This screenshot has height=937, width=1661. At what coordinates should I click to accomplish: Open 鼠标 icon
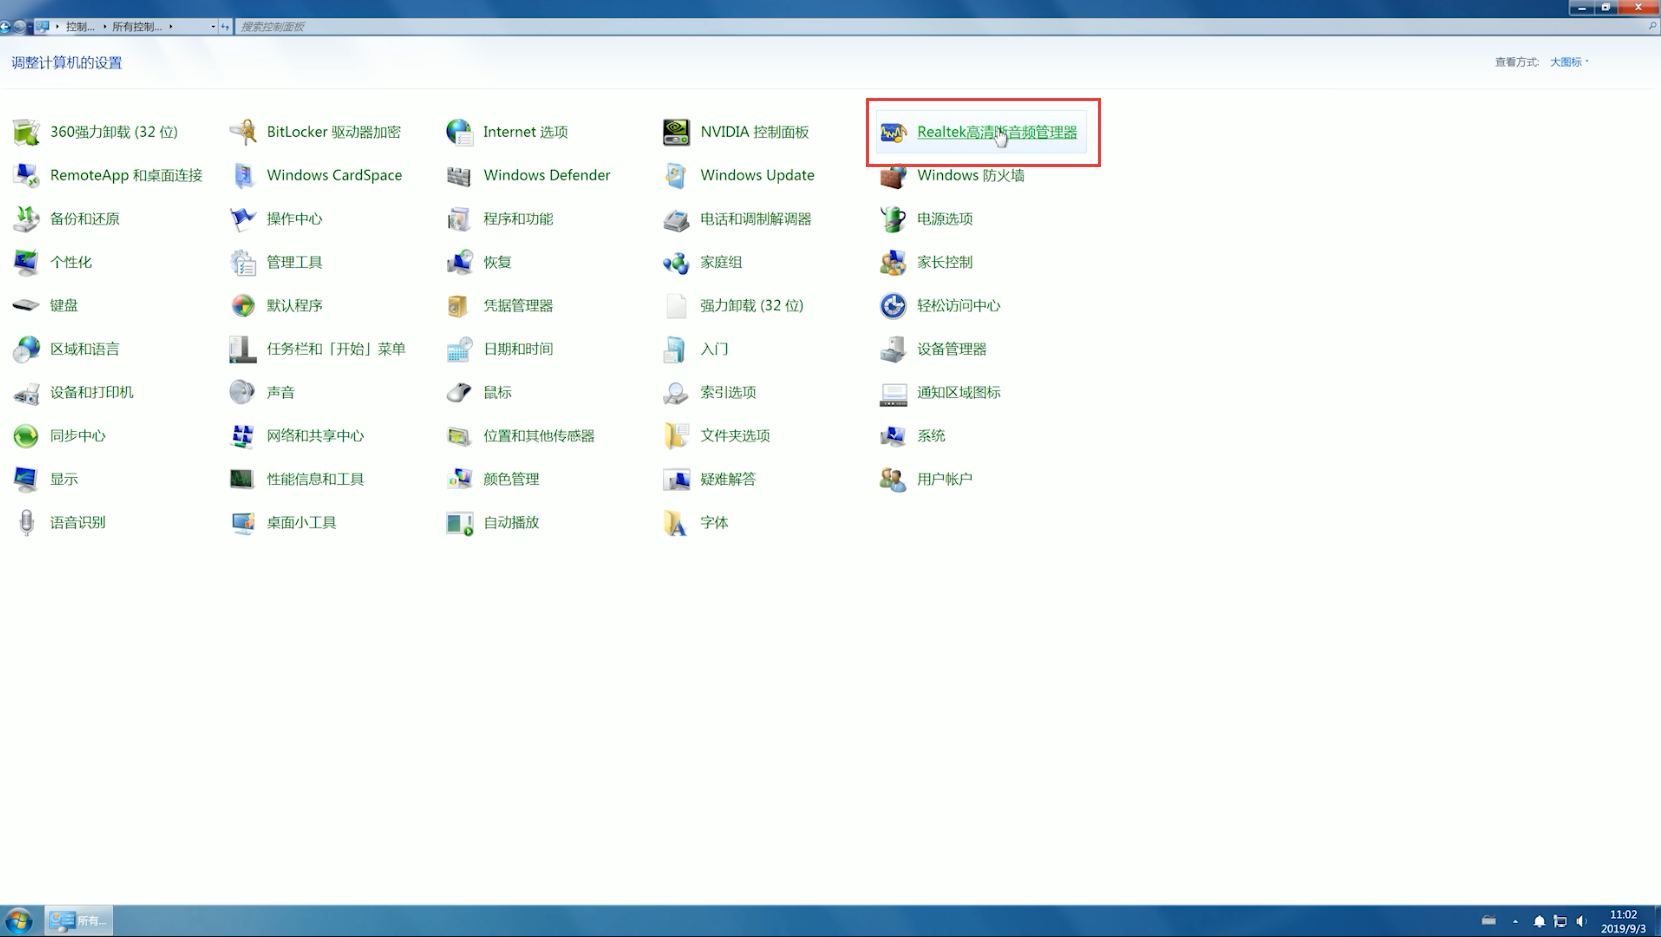point(459,392)
